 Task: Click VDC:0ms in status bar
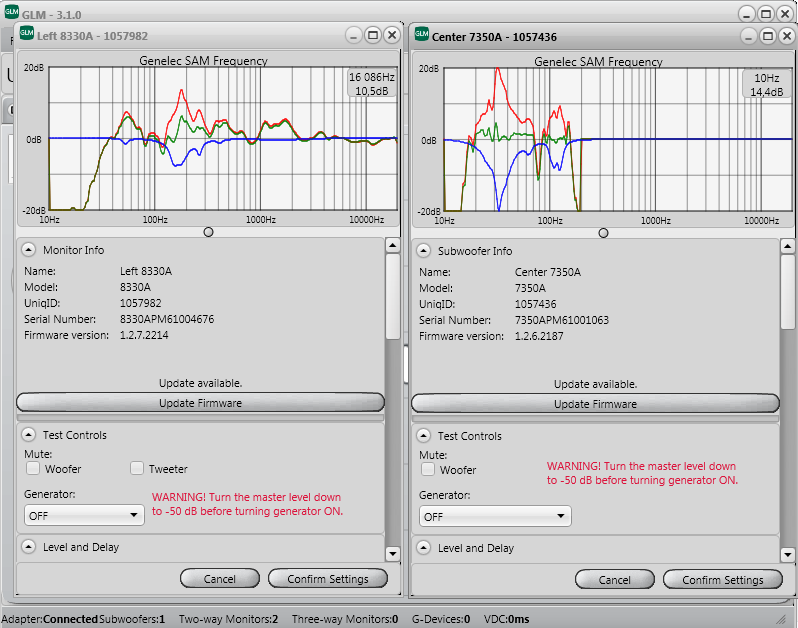[x=506, y=619]
